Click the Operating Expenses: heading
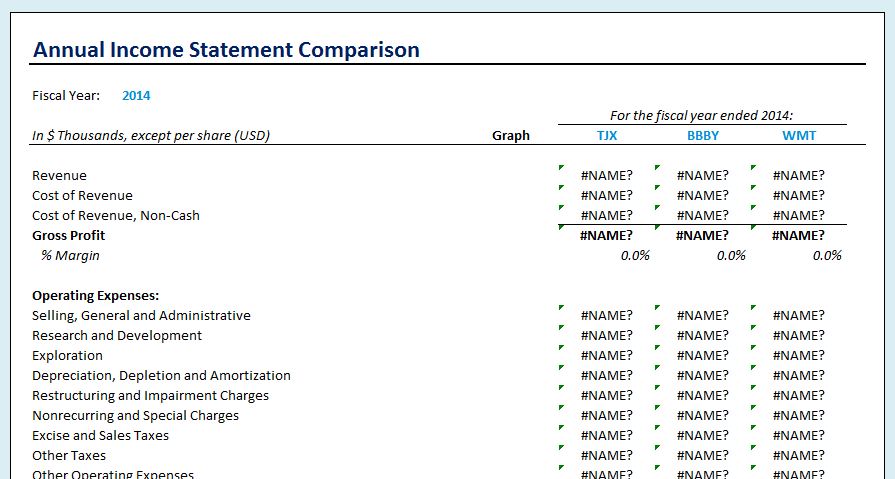Image resolution: width=895 pixels, height=479 pixels. [95, 296]
